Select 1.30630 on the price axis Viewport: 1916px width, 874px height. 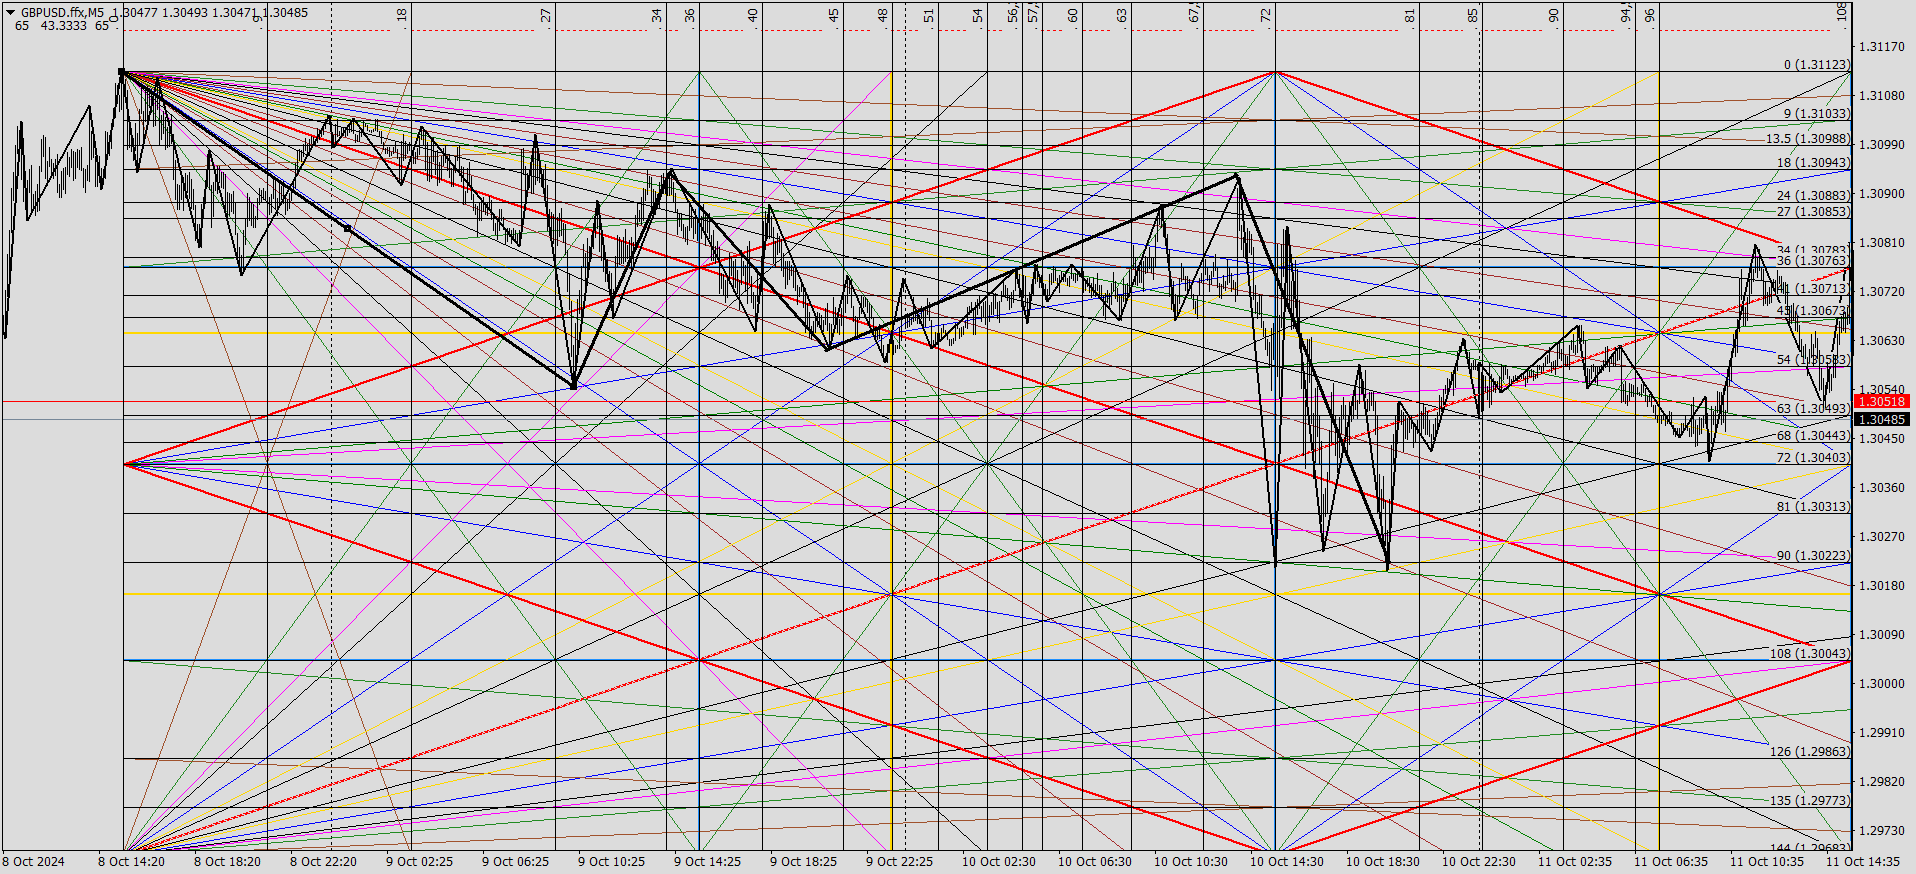click(x=1881, y=341)
